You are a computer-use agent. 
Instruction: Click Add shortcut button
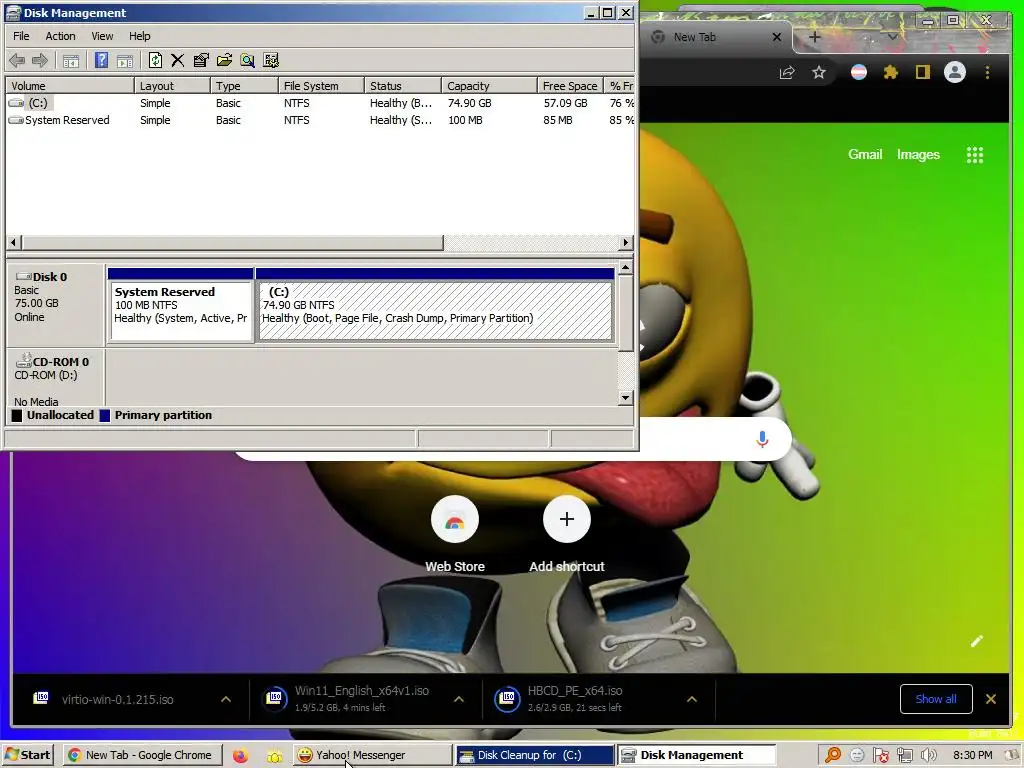(x=566, y=535)
